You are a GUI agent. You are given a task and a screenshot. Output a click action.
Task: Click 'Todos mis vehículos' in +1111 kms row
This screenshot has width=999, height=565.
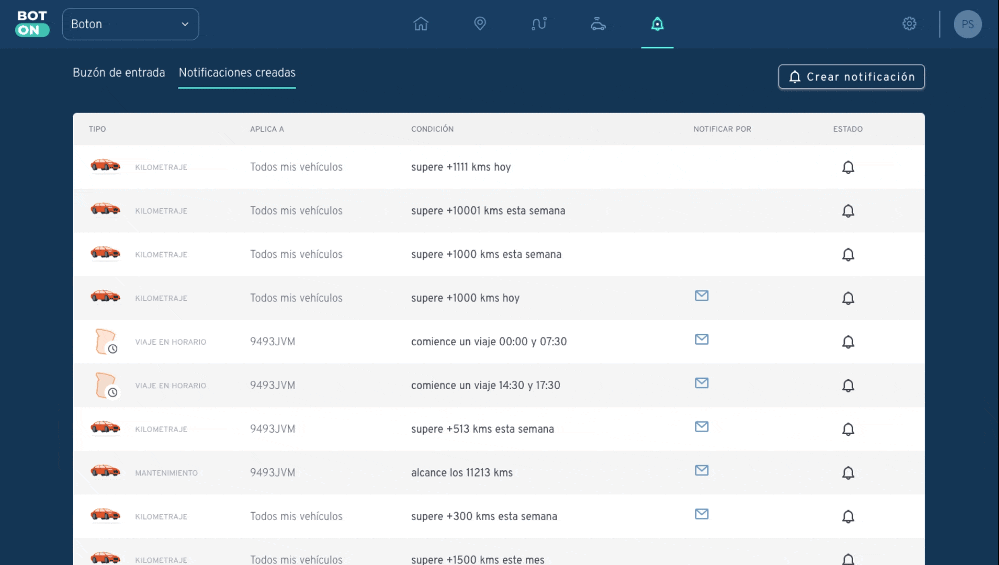click(296, 167)
